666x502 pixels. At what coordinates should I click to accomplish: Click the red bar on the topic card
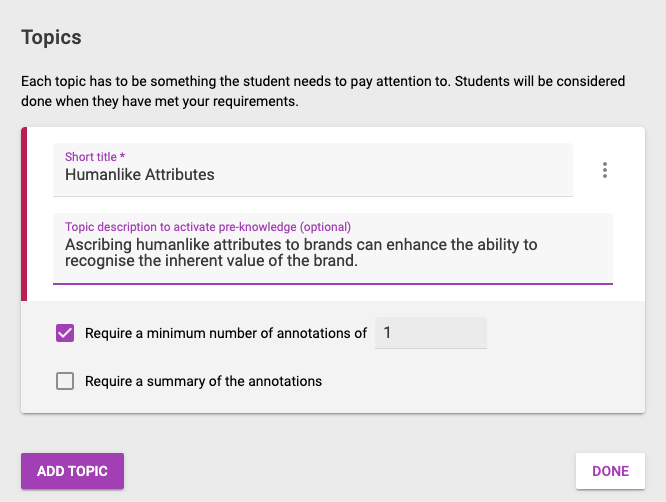24,214
